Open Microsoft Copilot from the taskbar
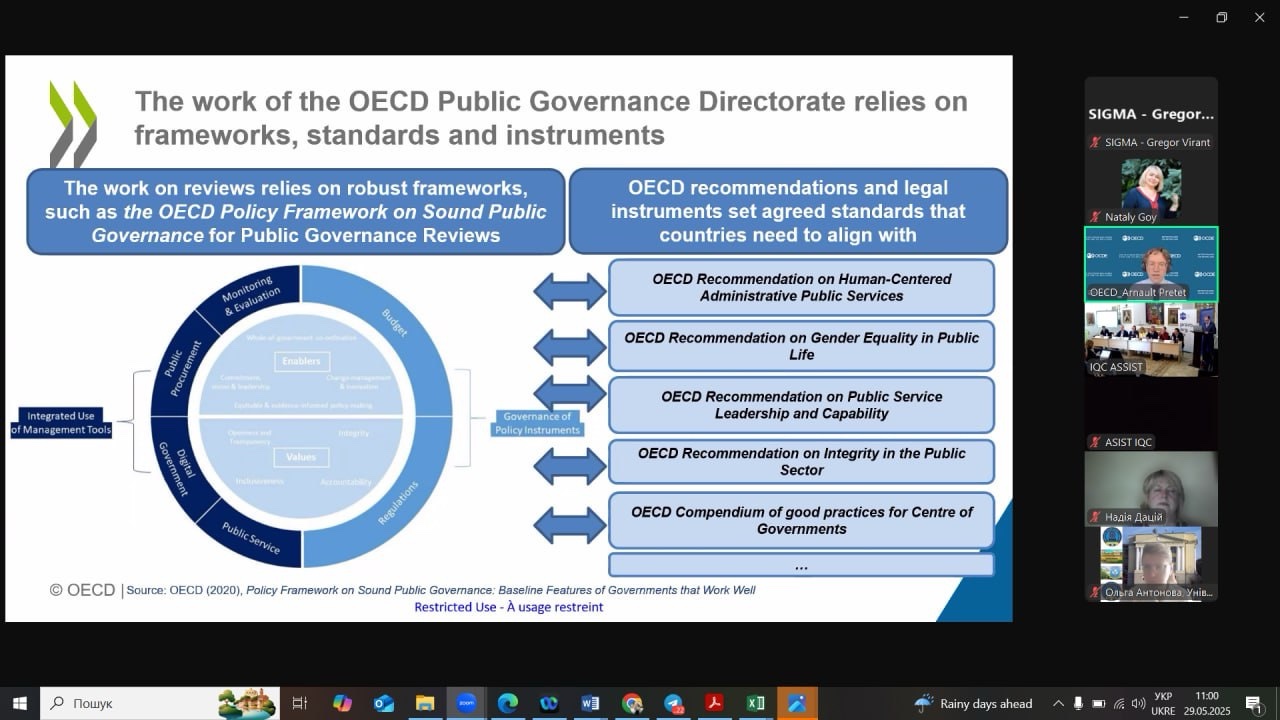Image resolution: width=1280 pixels, height=720 pixels. [342, 703]
